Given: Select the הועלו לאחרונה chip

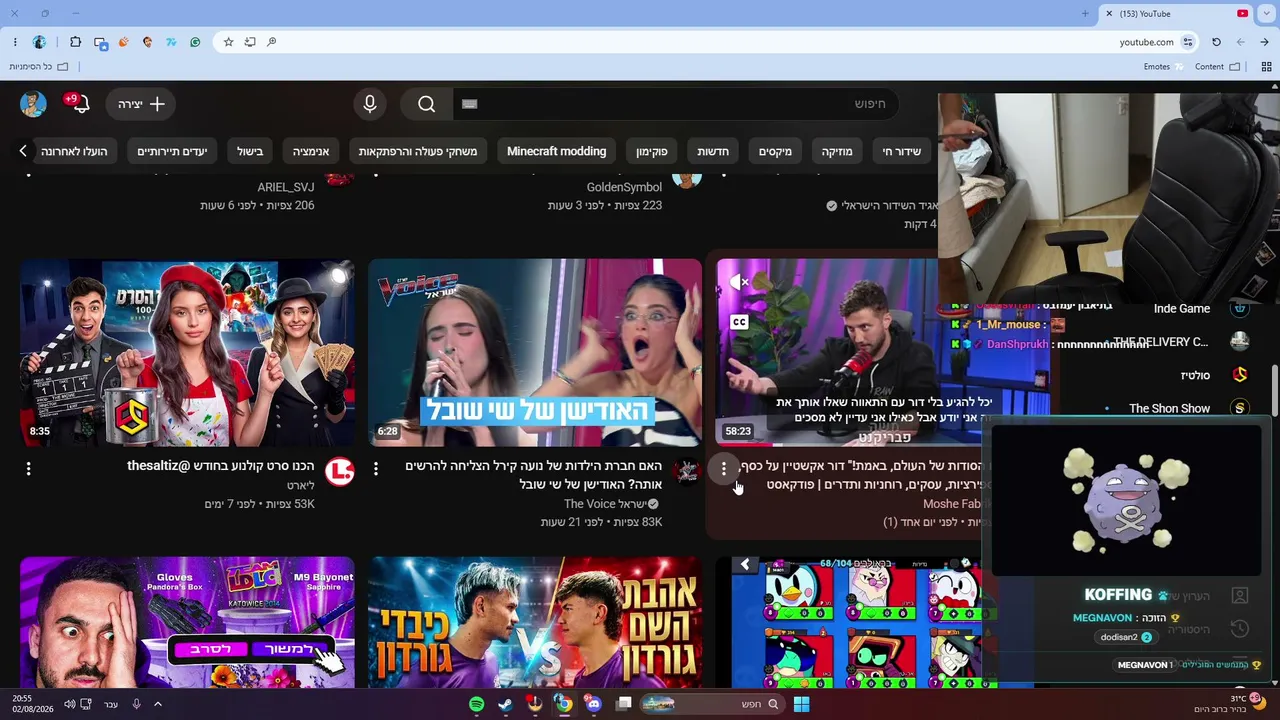Looking at the screenshot, I should 74,151.
